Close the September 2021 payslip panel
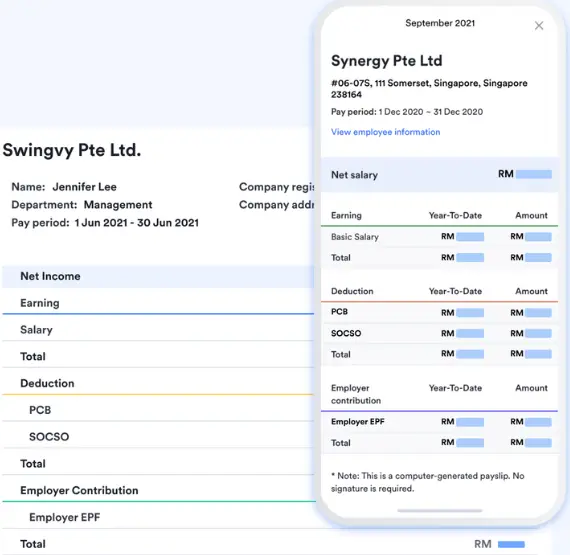570x555 pixels. (x=539, y=25)
